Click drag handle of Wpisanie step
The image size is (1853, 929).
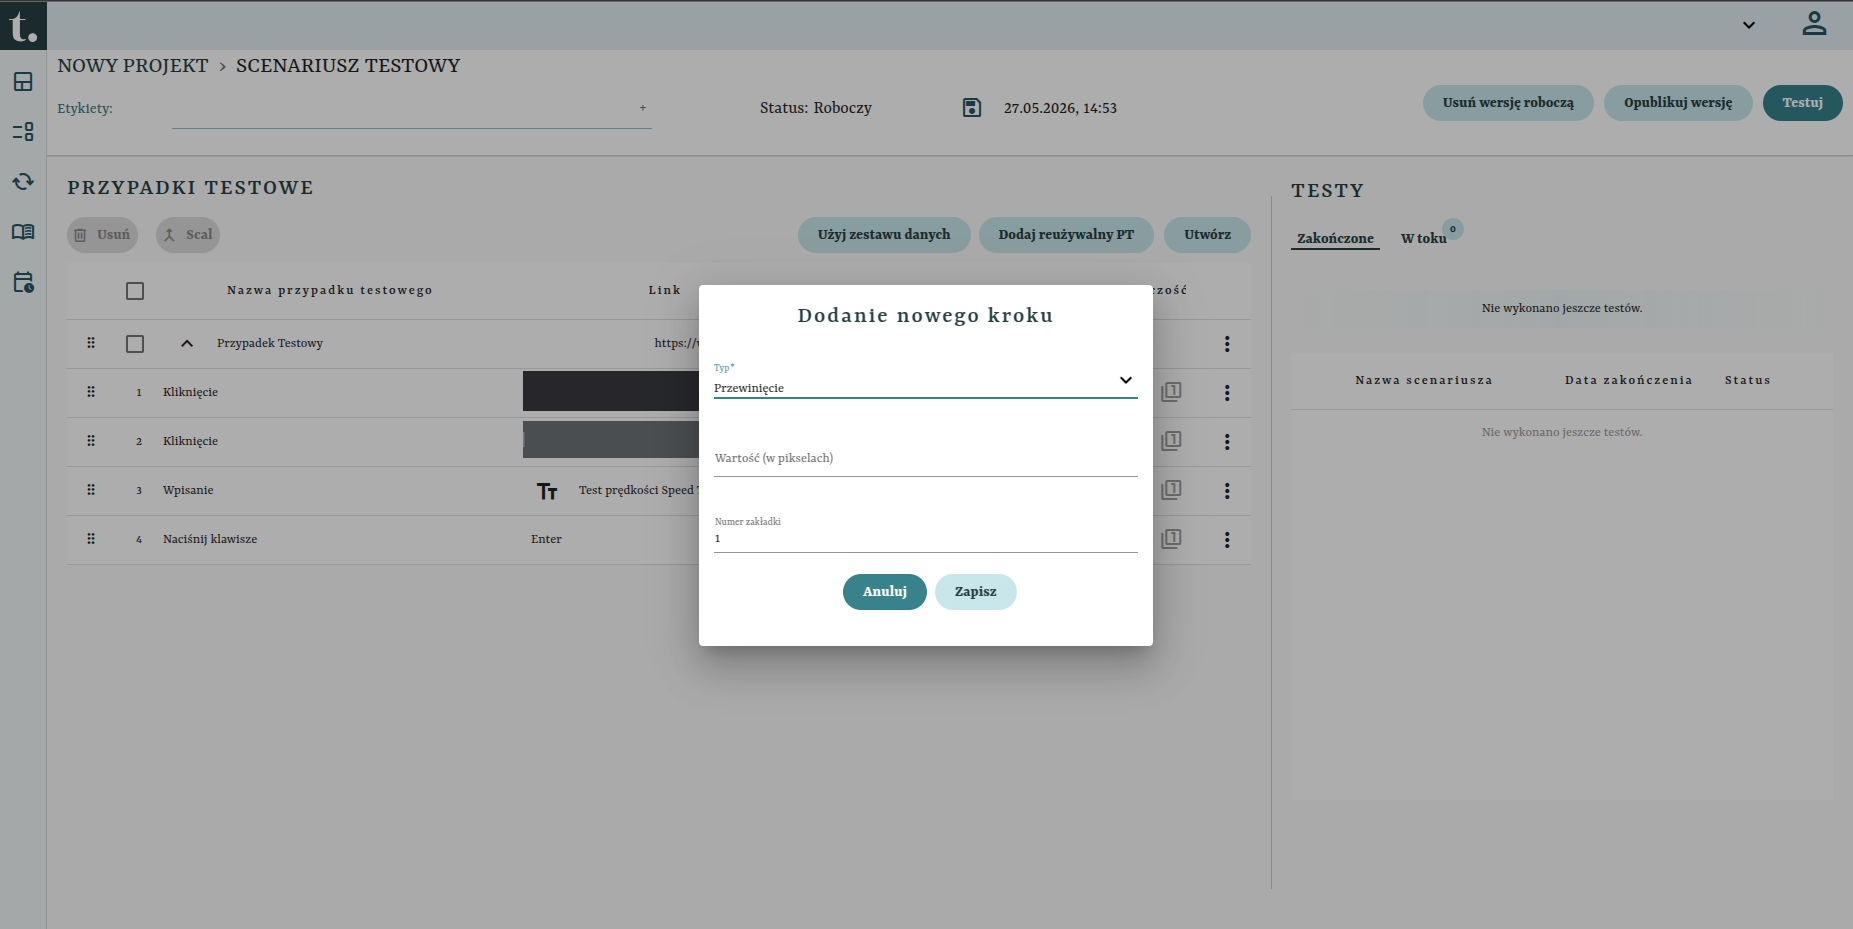point(91,490)
